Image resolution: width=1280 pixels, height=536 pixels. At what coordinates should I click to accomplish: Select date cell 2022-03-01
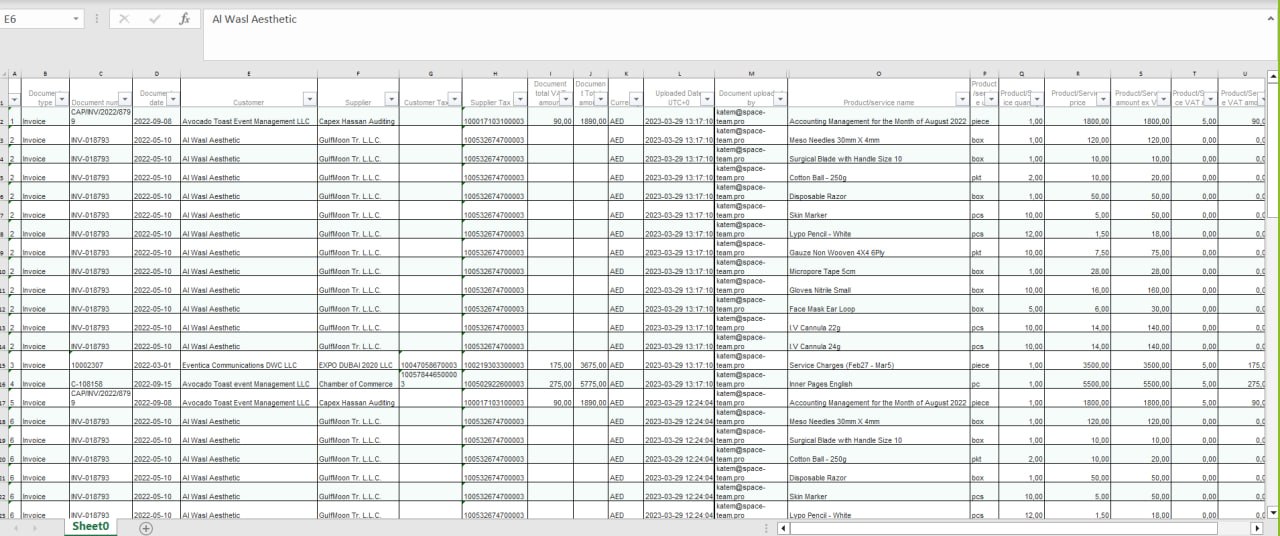(x=156, y=360)
